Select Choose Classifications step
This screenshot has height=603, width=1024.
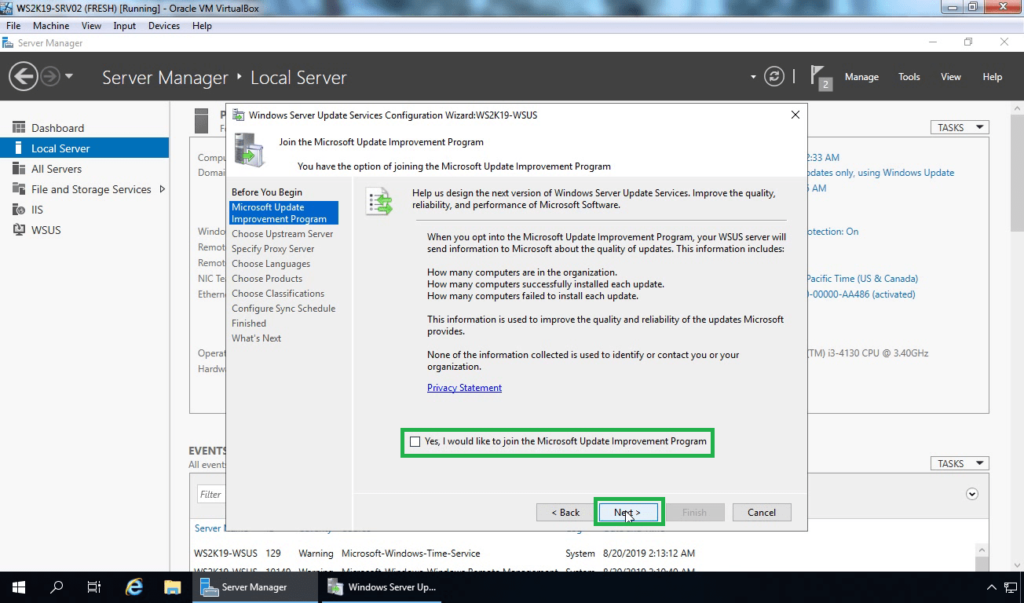tap(278, 293)
